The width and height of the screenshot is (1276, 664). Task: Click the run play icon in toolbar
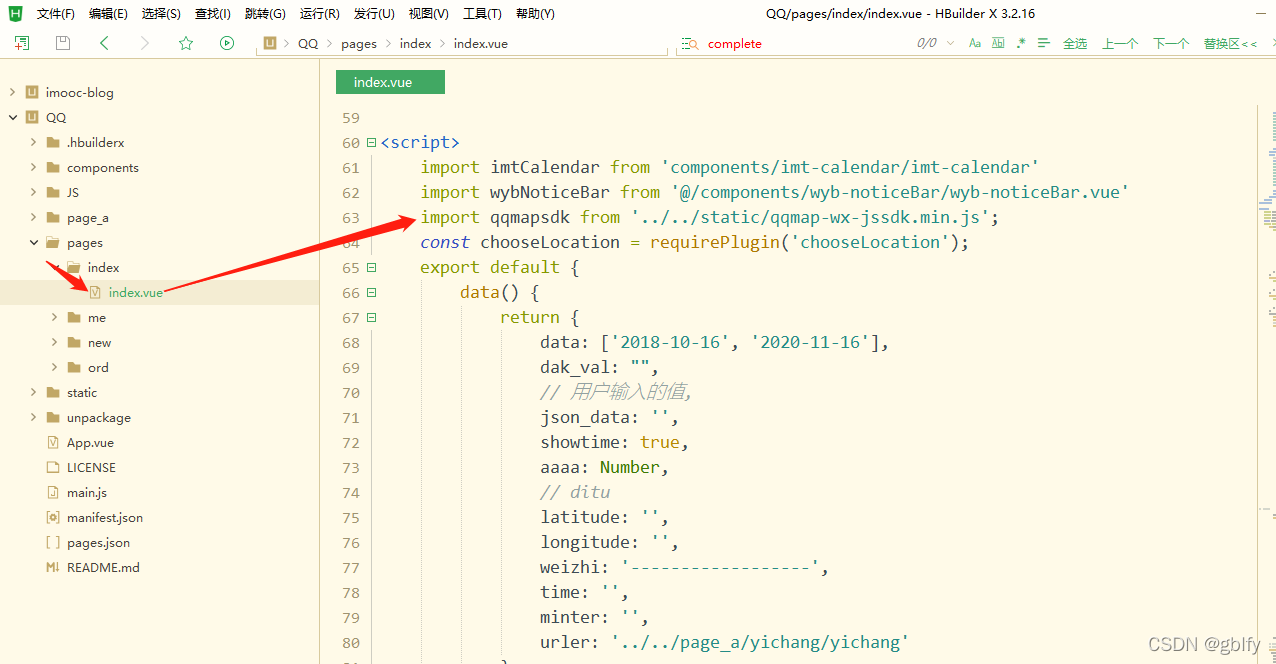click(x=227, y=43)
